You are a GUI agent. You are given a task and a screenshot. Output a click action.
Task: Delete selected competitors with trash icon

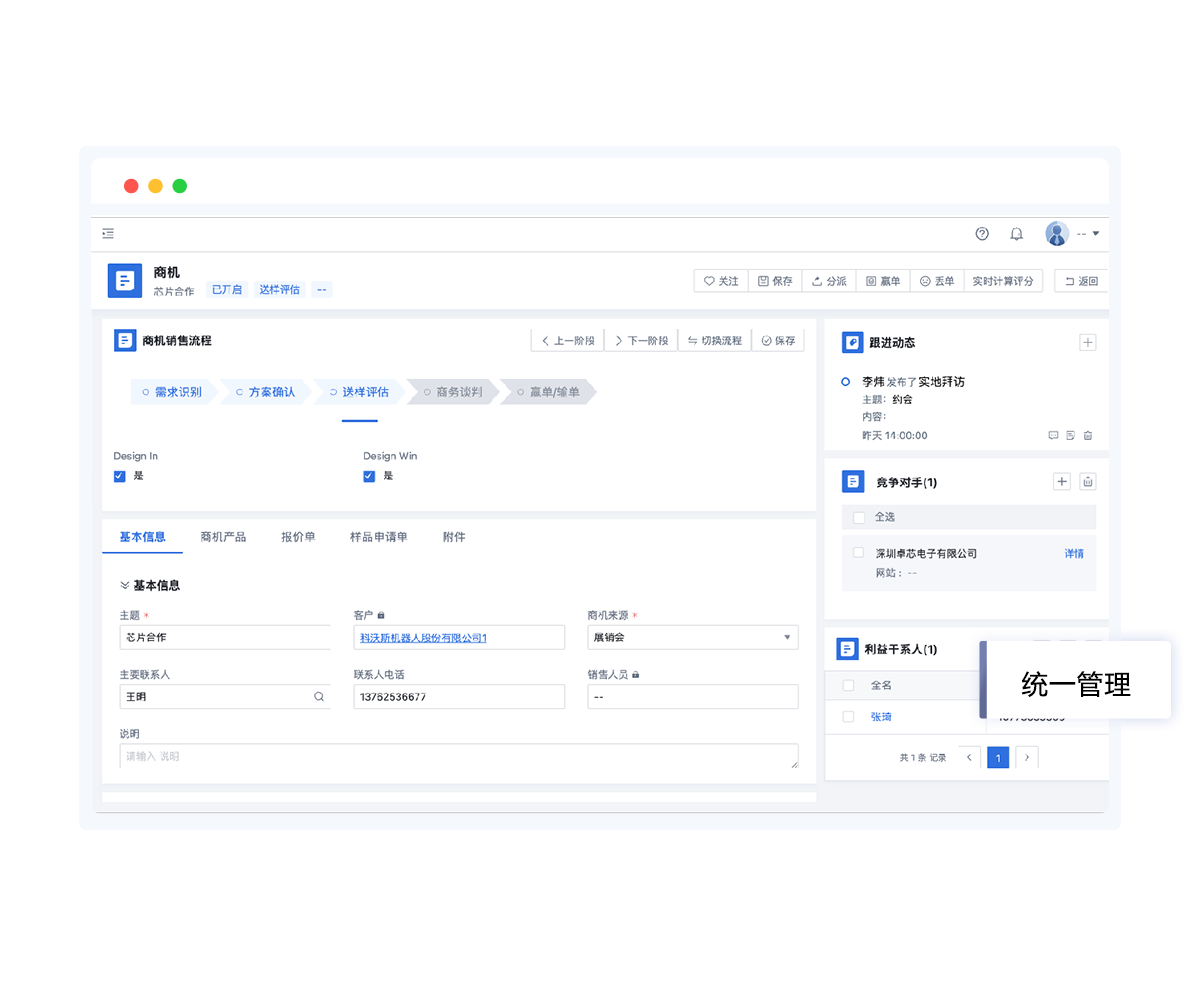pos(1088,482)
